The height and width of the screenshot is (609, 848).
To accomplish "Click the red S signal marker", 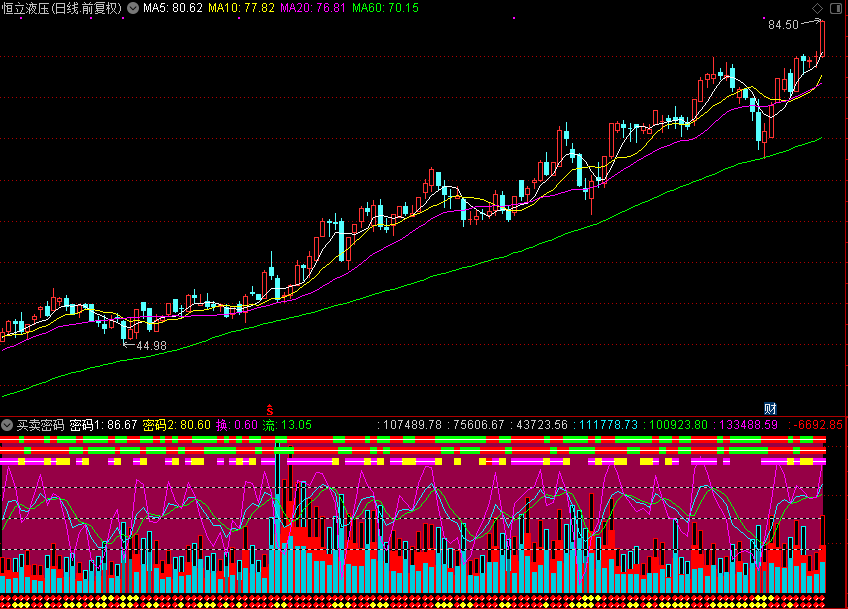I will point(270,409).
